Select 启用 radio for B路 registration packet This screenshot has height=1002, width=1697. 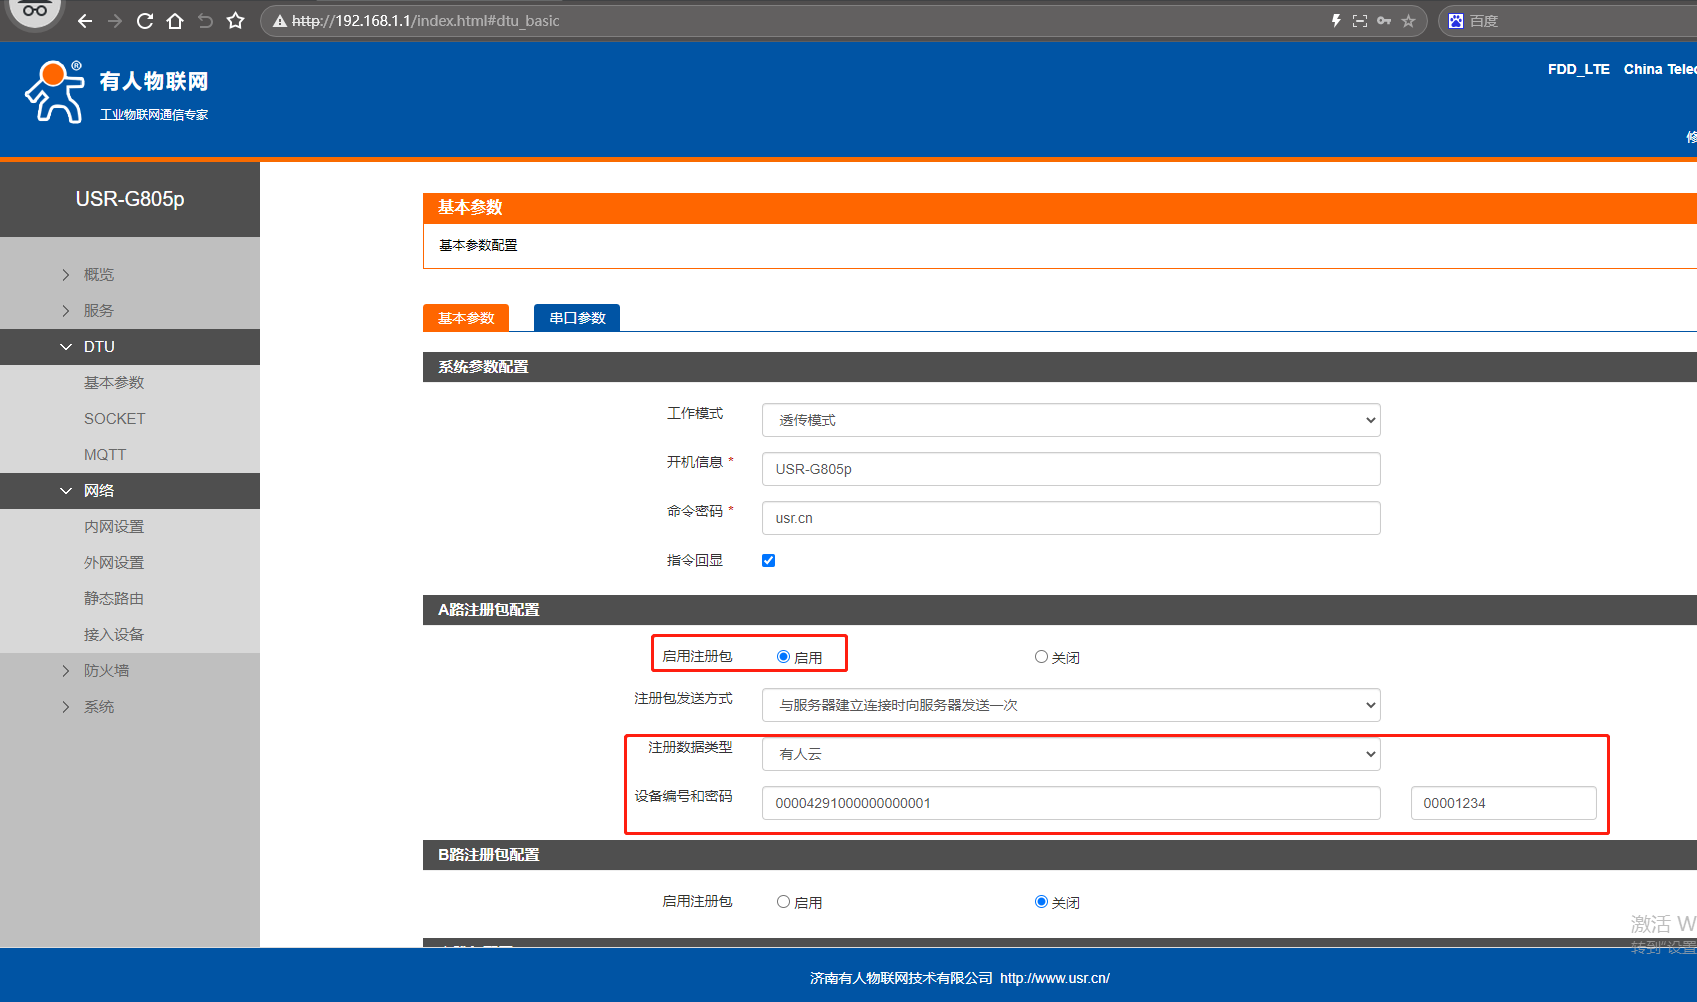(783, 902)
